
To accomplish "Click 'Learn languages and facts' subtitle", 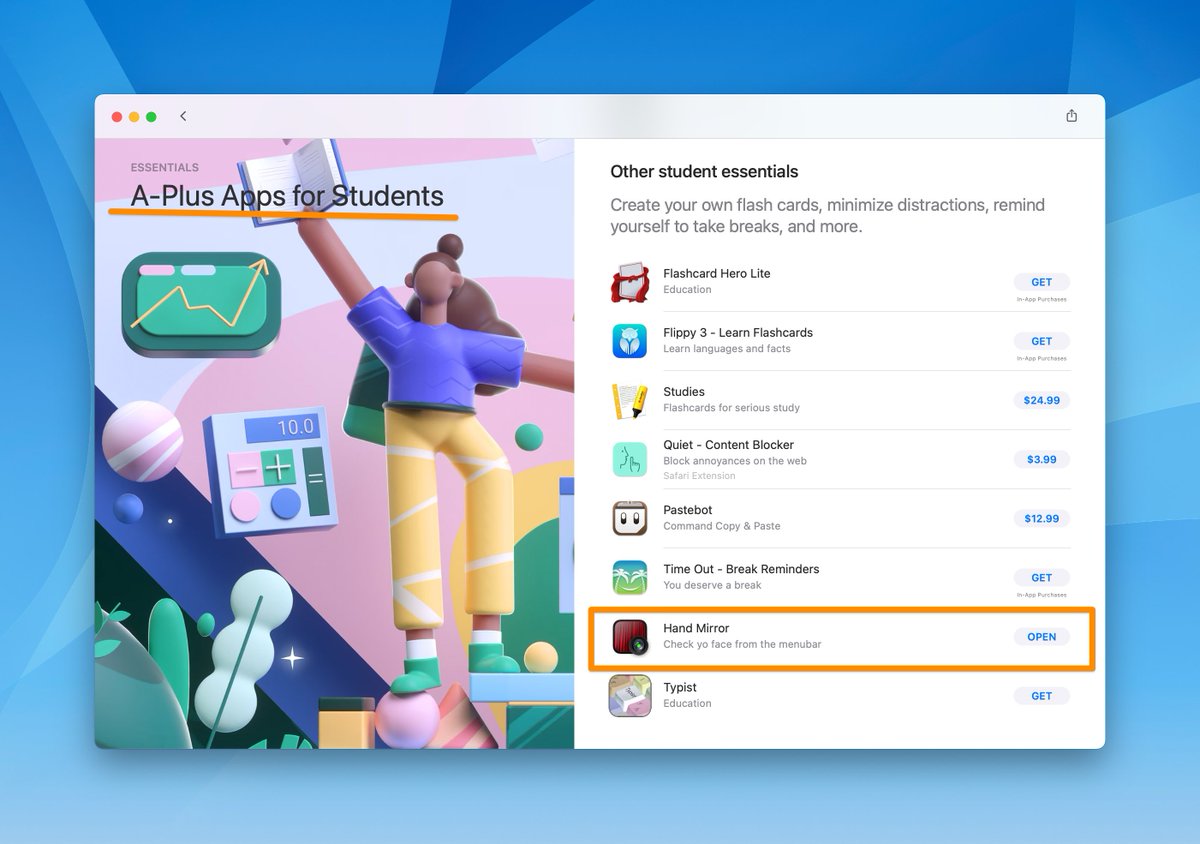I will (x=727, y=349).
